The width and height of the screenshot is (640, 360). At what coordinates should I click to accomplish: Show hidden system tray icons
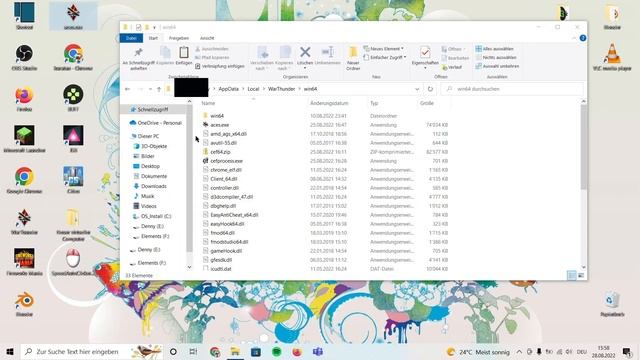coord(519,351)
